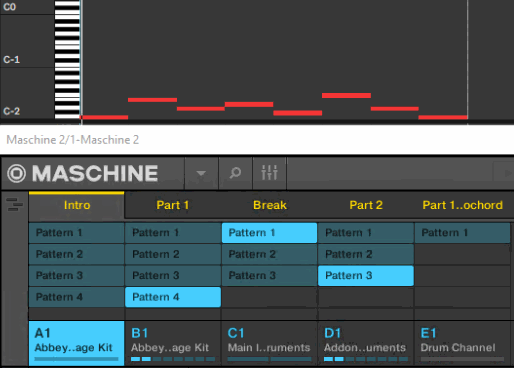Select Pattern 1 in Part 1..ochord column
514x368 pixels.
pyautogui.click(x=462, y=233)
